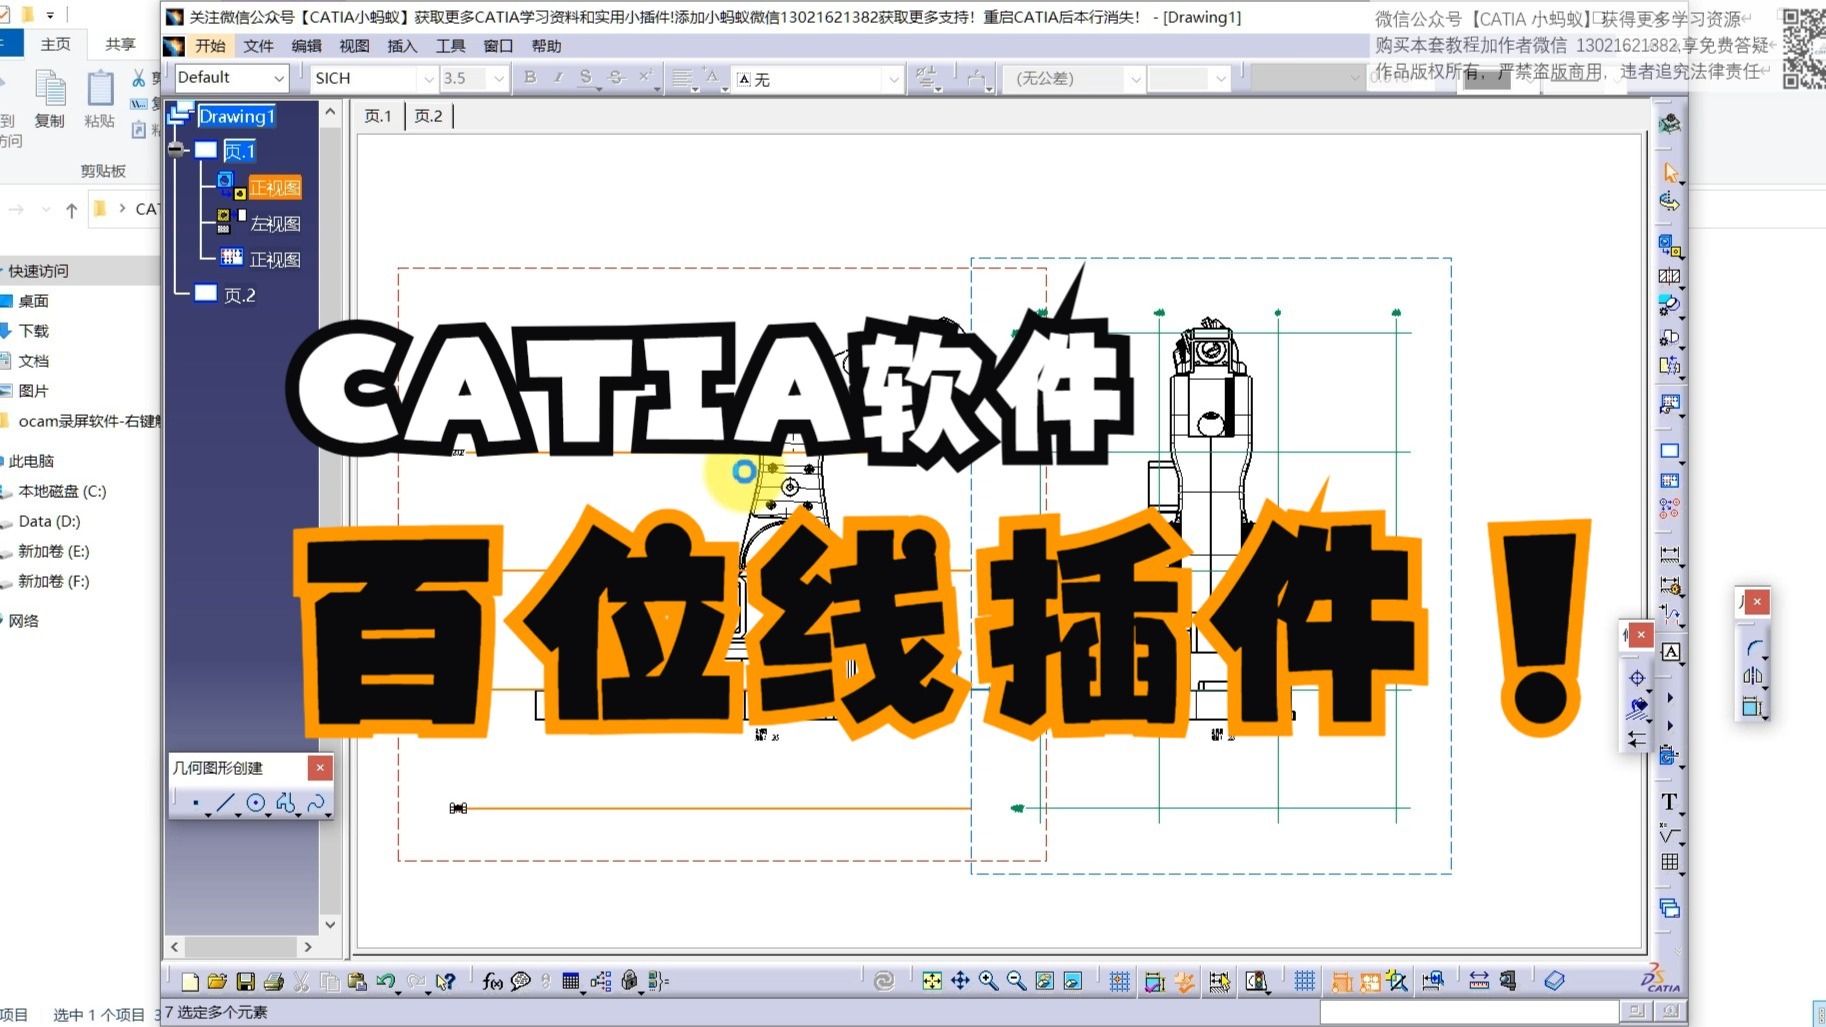Image resolution: width=1826 pixels, height=1027 pixels.
Task: Open the font size 3.5 dropdown
Action: click(498, 78)
